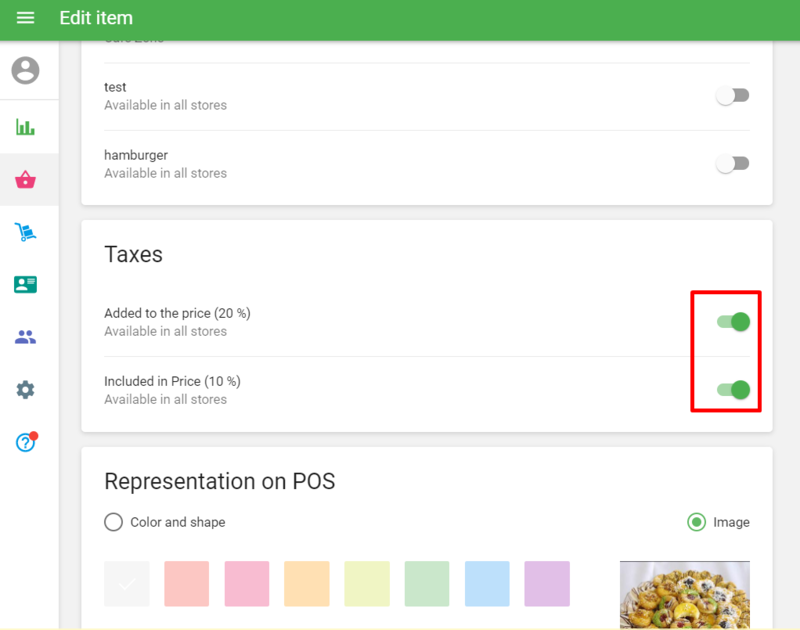Open the Help question mark icon

pos(26,442)
